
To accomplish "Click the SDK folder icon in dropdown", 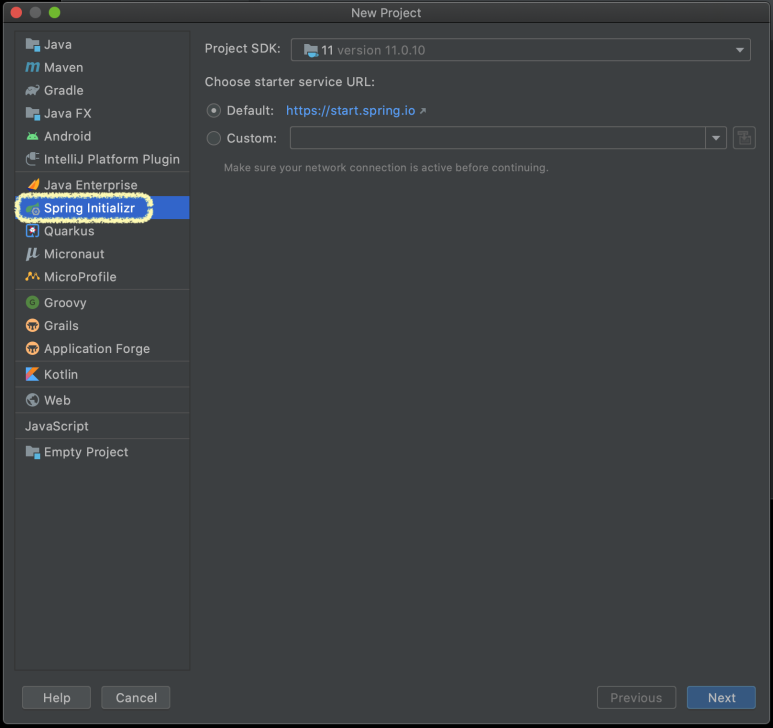I will pyautogui.click(x=311, y=50).
